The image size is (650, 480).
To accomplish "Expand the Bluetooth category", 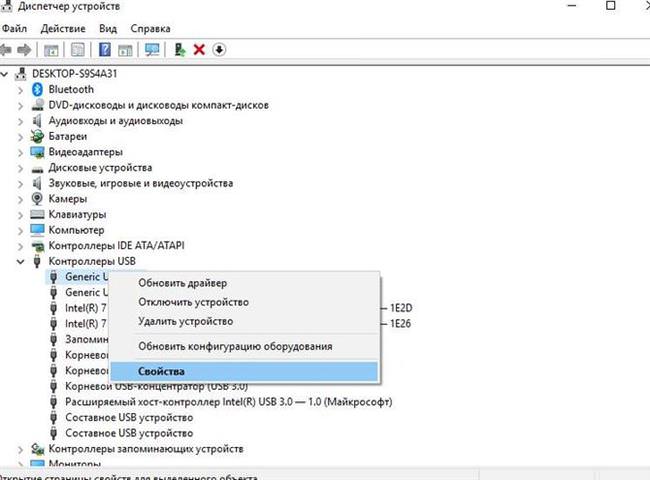I will coord(20,90).
